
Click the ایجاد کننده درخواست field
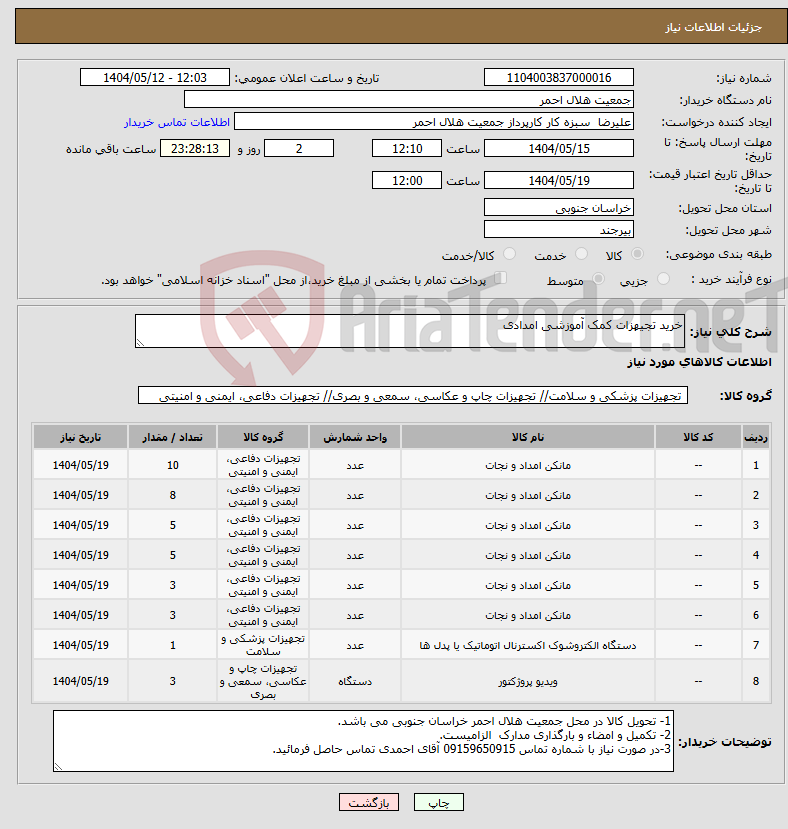click(434, 122)
